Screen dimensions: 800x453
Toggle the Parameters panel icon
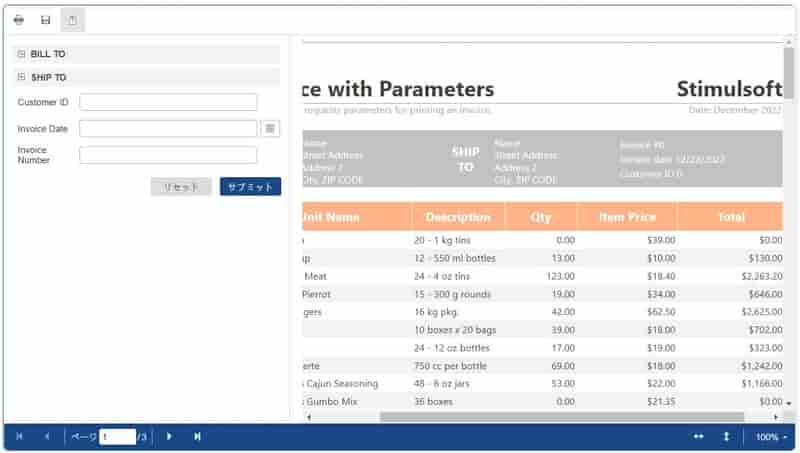click(x=72, y=20)
